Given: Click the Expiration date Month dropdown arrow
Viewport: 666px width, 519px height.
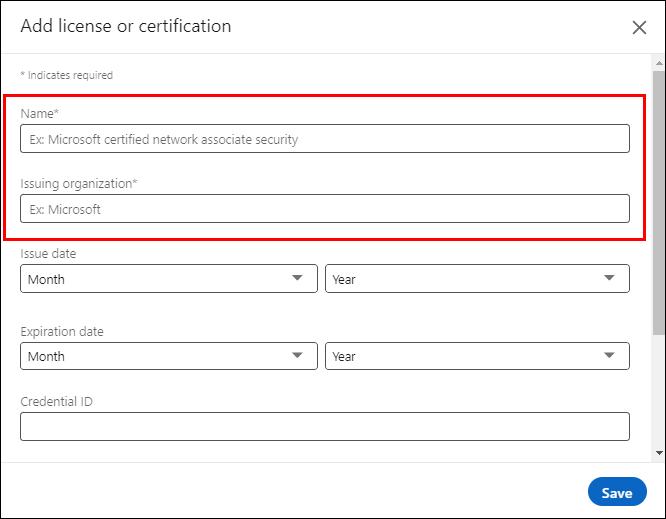Looking at the screenshot, I should 298,356.
